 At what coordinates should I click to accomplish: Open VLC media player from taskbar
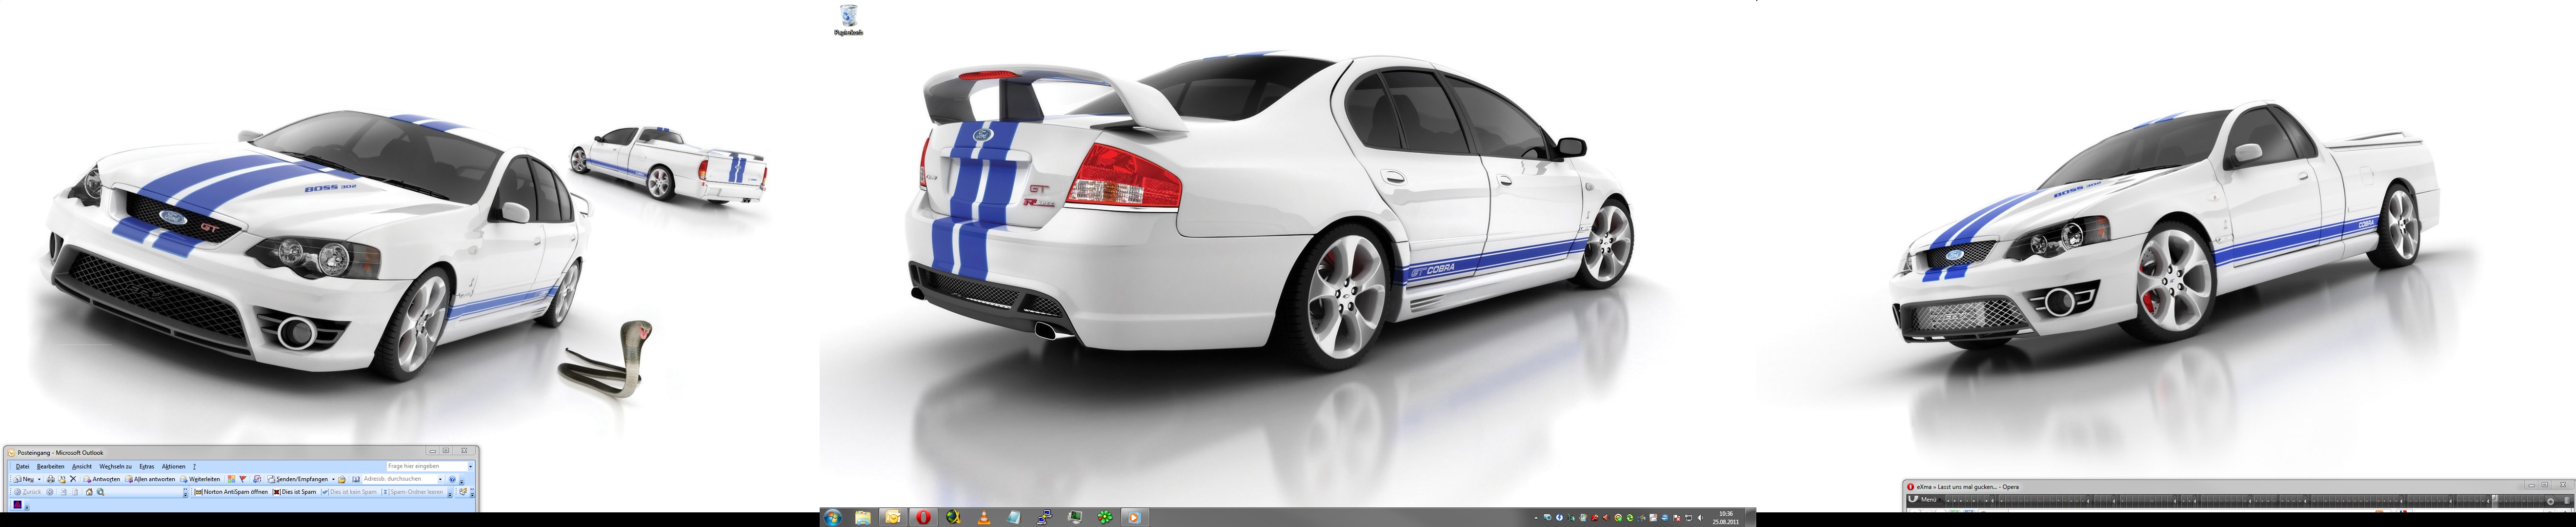(x=984, y=518)
